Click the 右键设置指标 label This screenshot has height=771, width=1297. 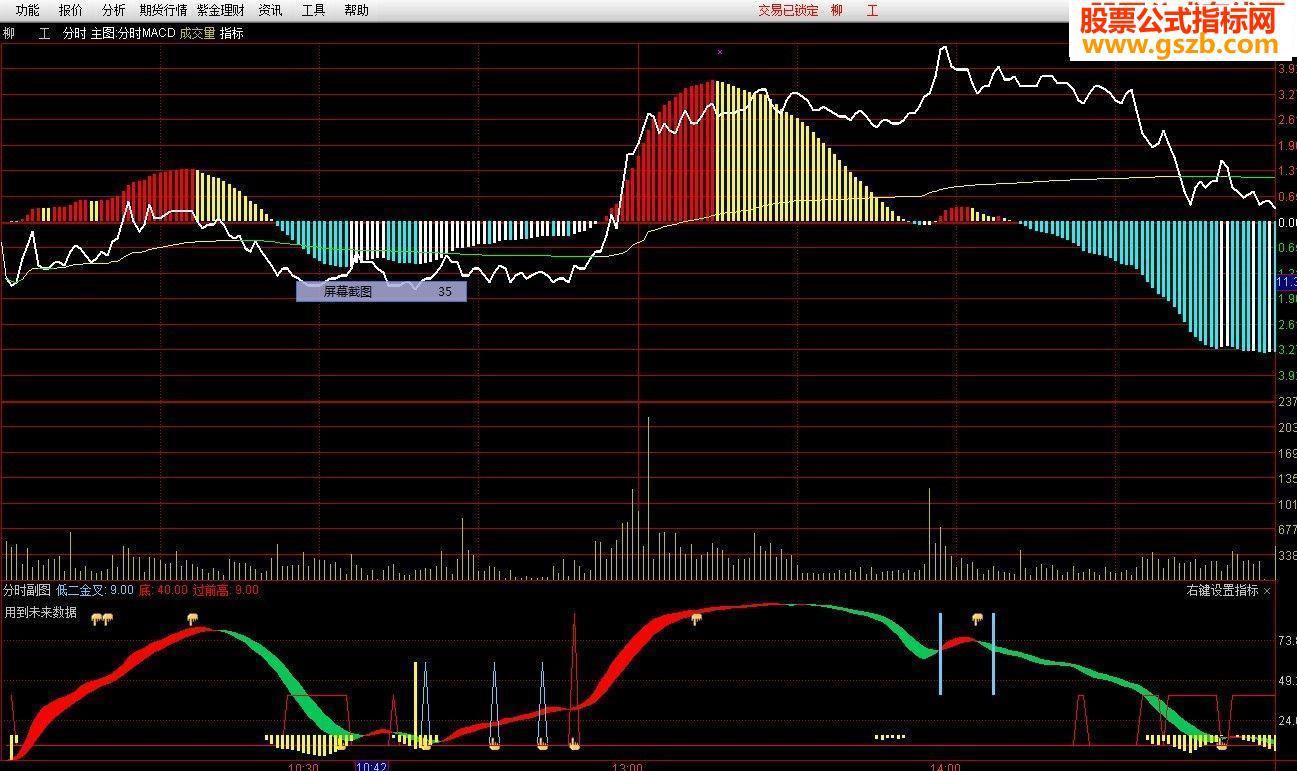tap(1222, 591)
